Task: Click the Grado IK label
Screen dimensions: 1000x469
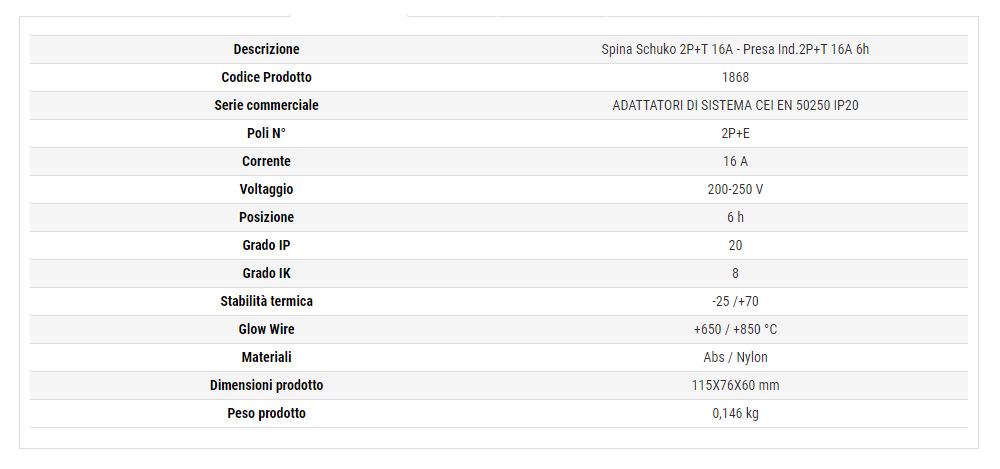Action: (x=266, y=273)
